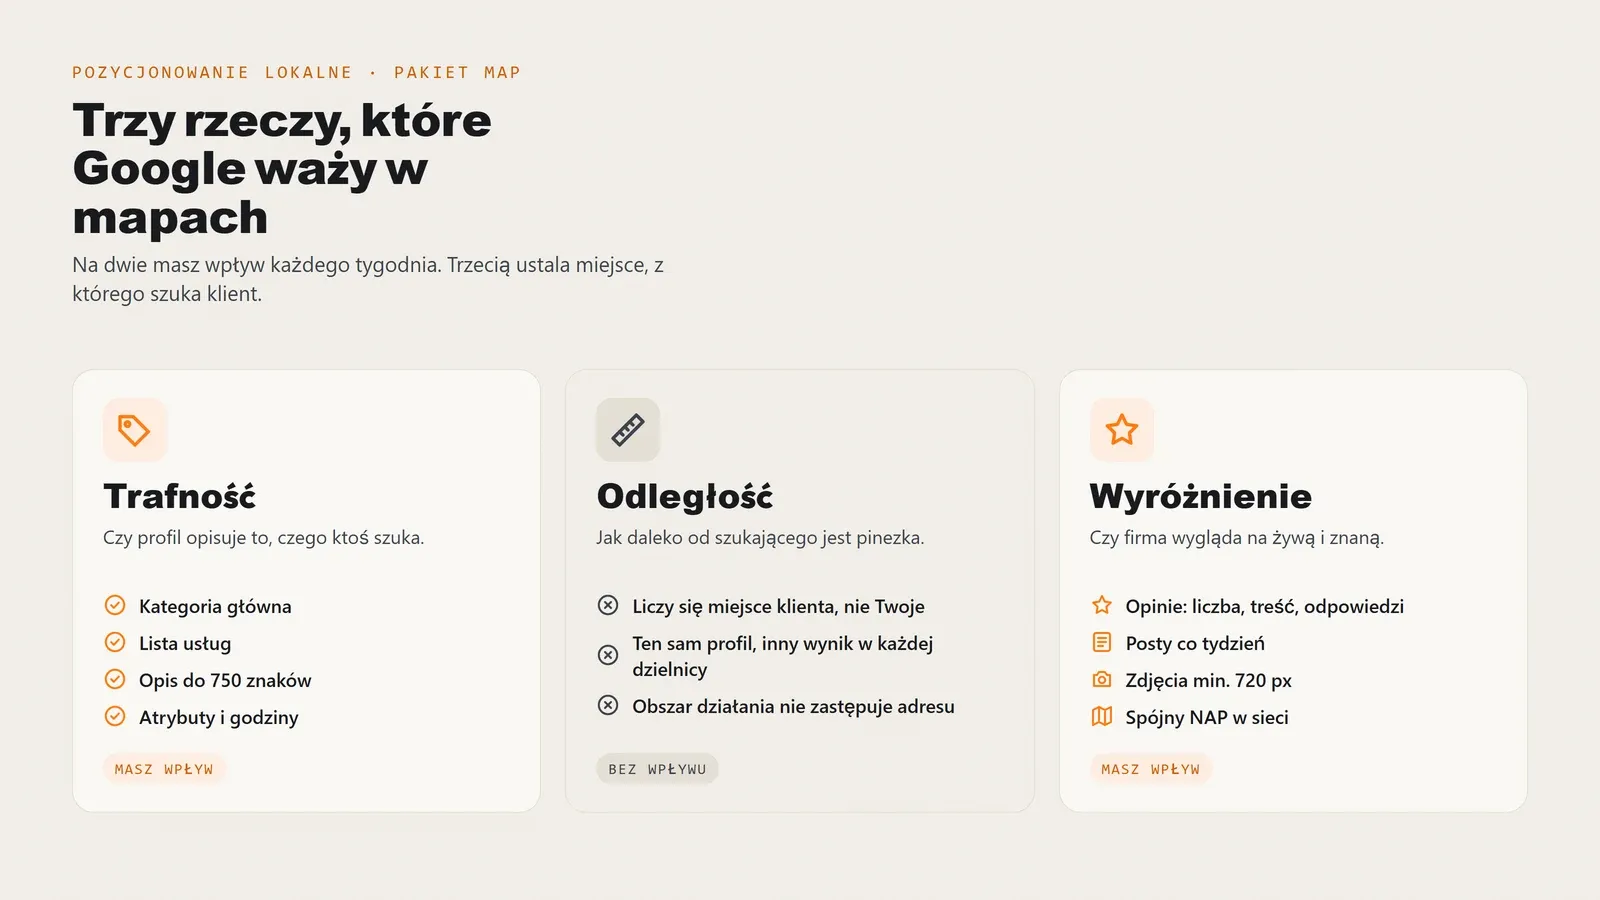Click the text Obszar działania nie zastępuje adresu

click(x=794, y=706)
